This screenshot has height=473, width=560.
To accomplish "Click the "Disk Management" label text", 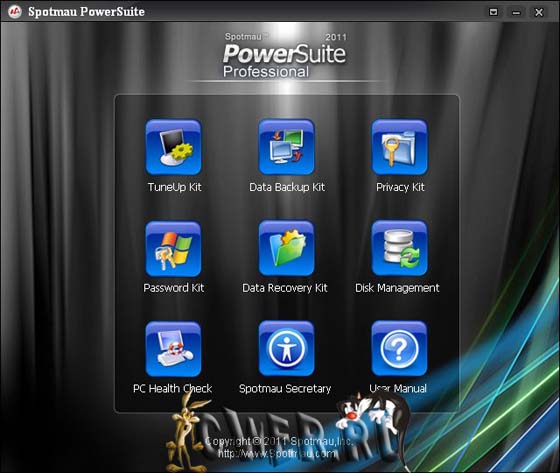I will [397, 288].
